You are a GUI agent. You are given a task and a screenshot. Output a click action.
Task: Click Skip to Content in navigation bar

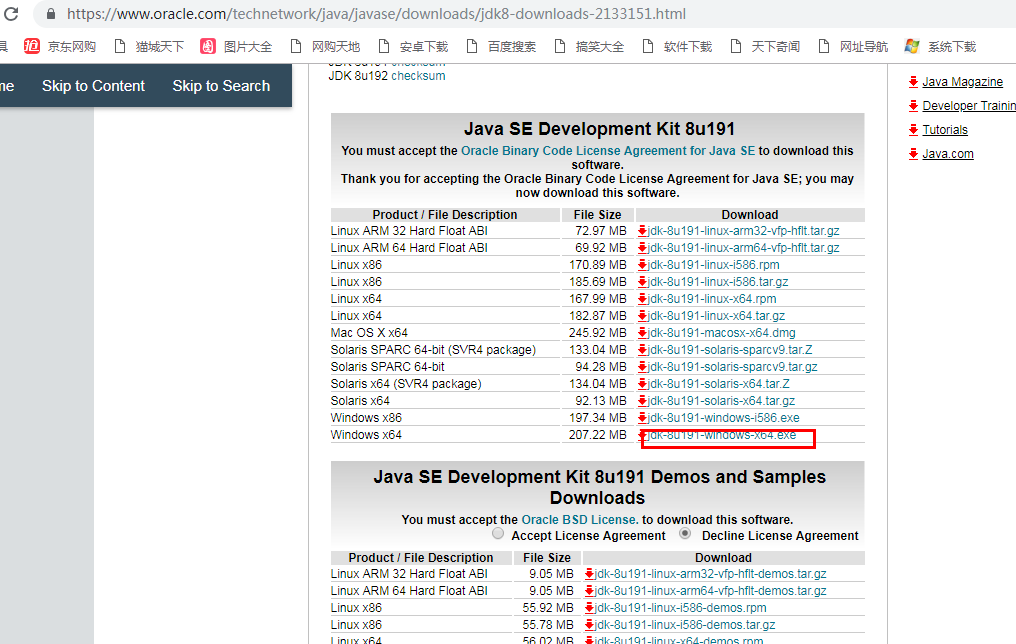[93, 86]
